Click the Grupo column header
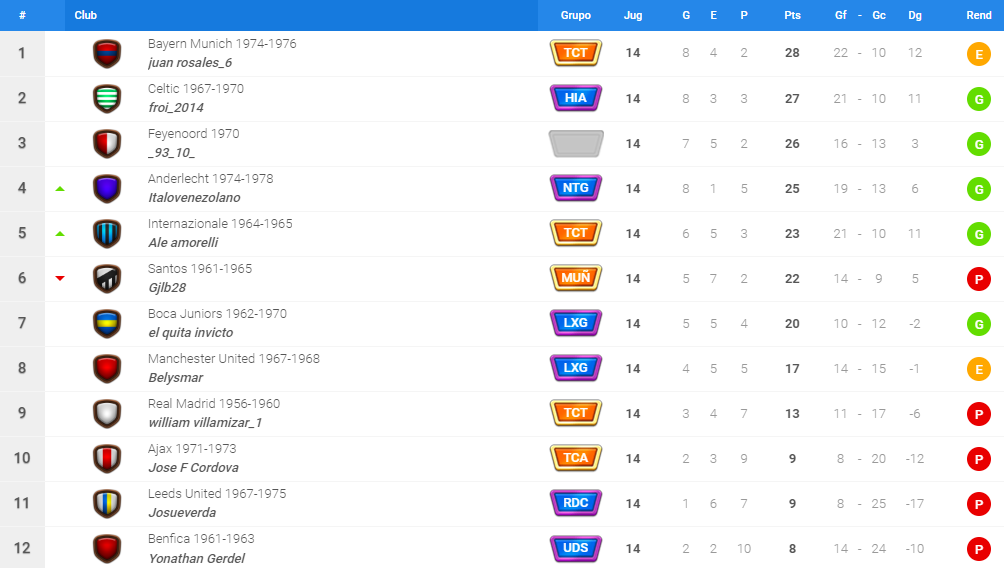The width and height of the screenshot is (1004, 568). click(575, 15)
